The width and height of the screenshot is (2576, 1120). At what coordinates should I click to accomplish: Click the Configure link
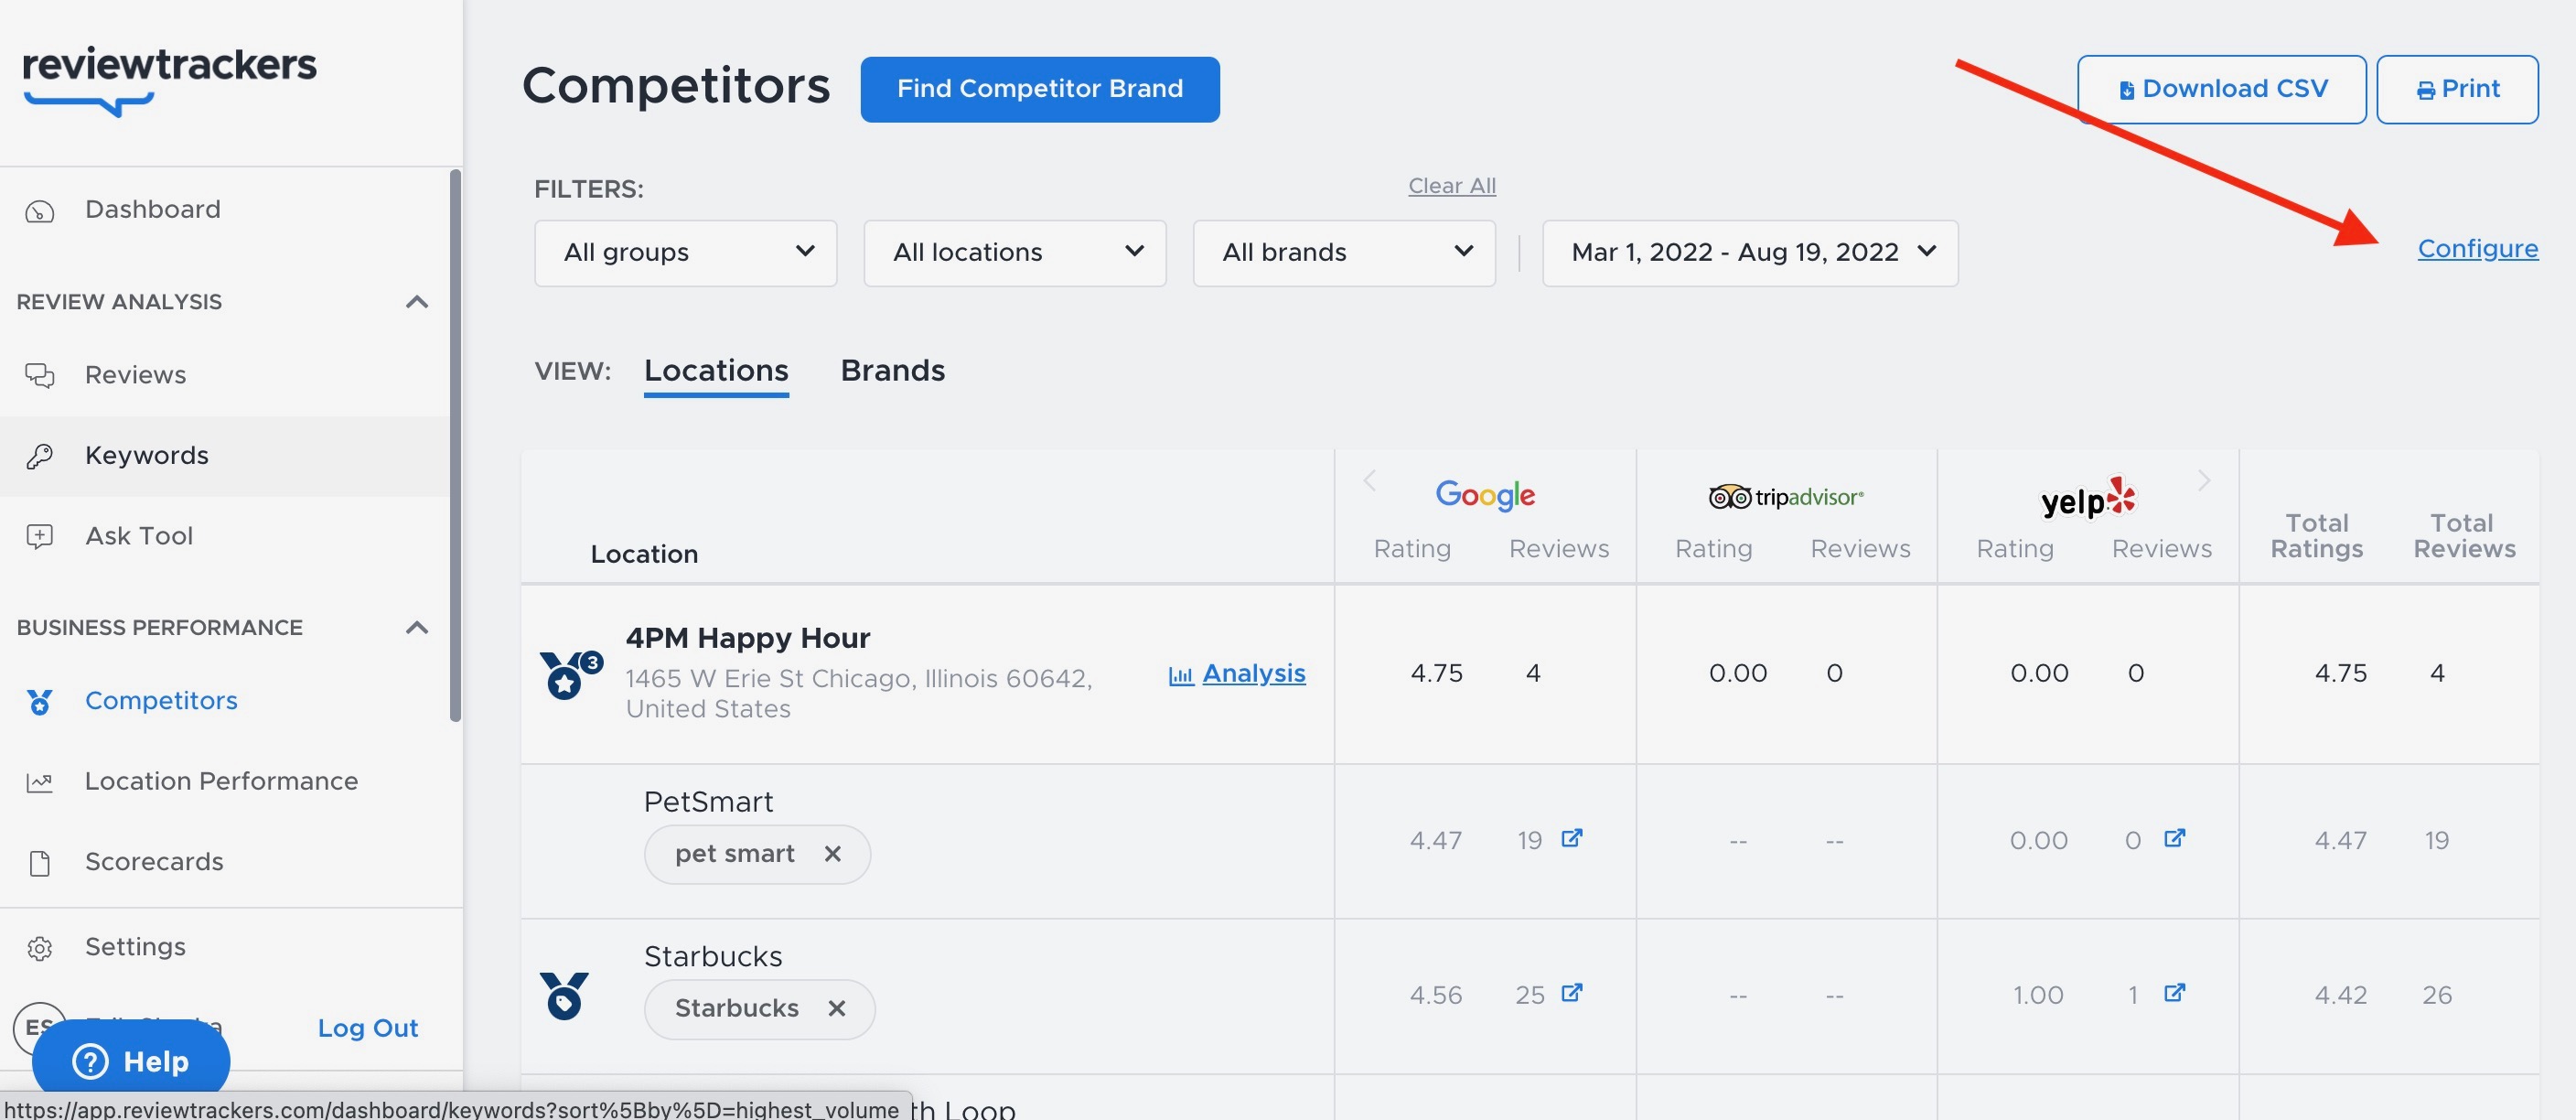2477,249
